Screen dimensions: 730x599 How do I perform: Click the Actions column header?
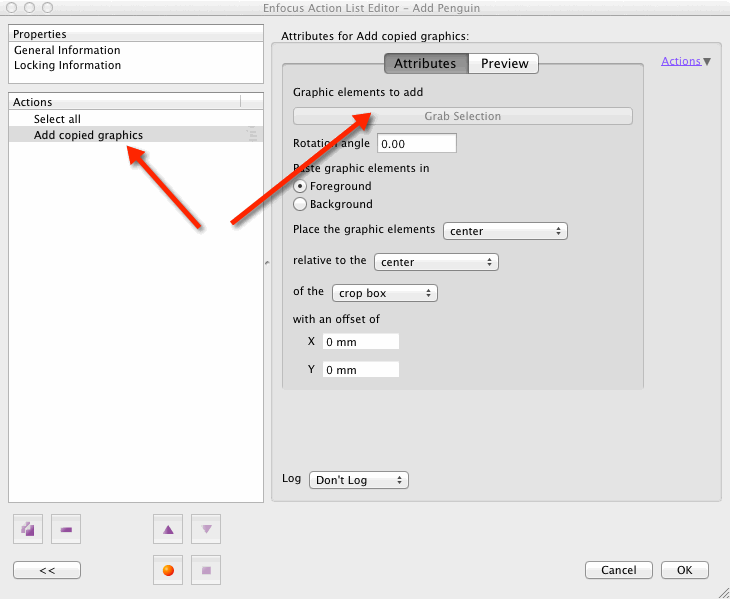click(x=124, y=101)
